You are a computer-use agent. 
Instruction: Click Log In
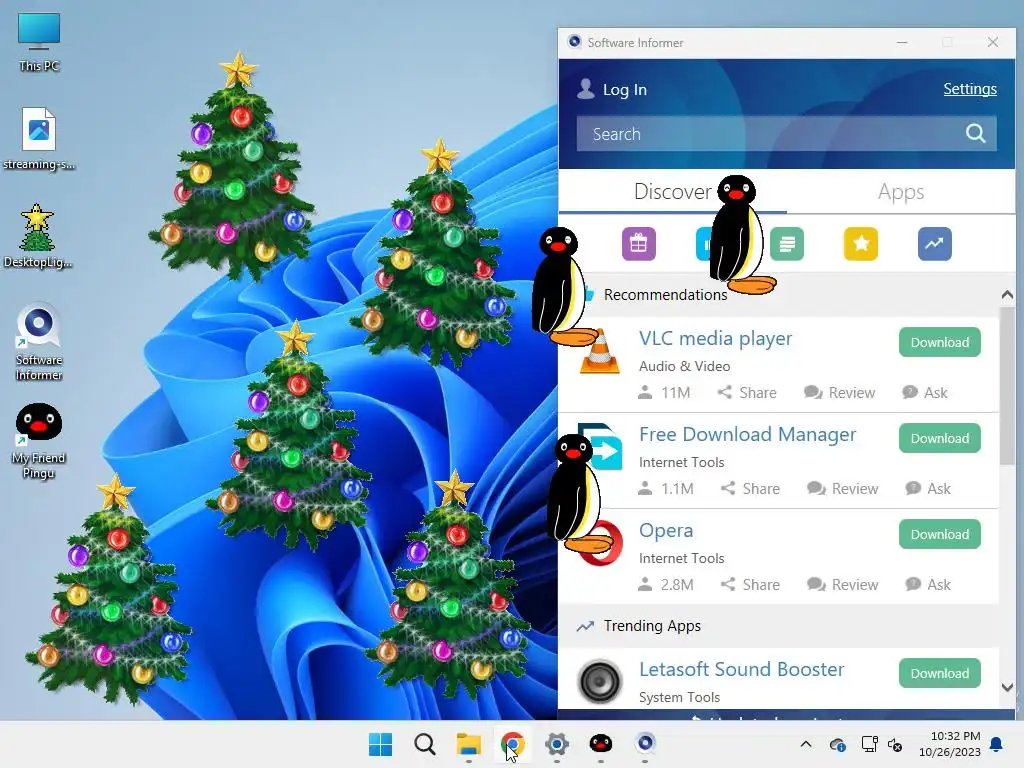click(624, 89)
